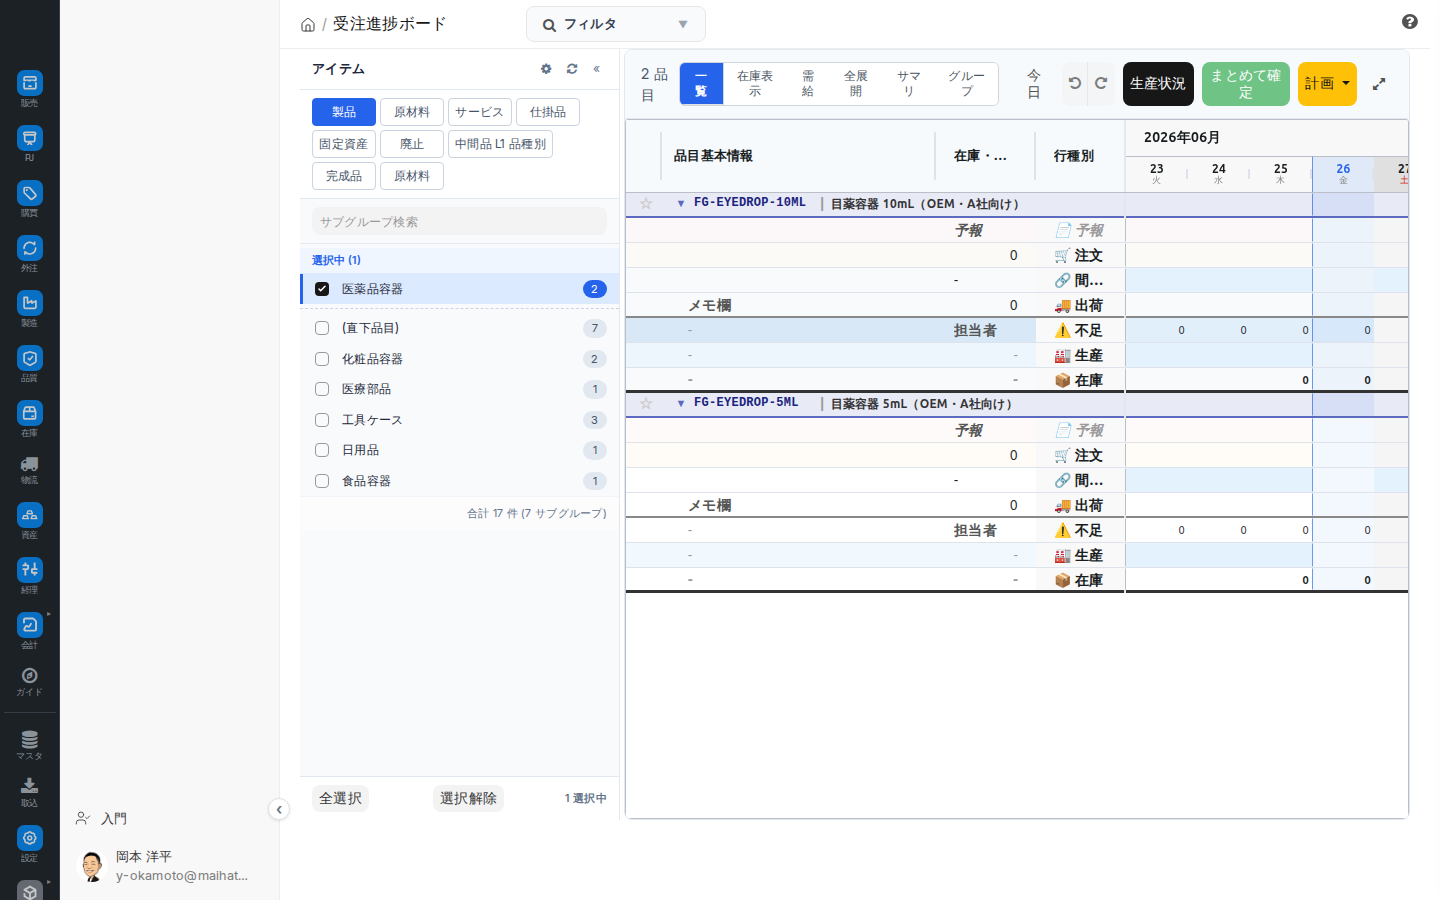
Task: Open the ガイド compass icon
Action: [30, 677]
